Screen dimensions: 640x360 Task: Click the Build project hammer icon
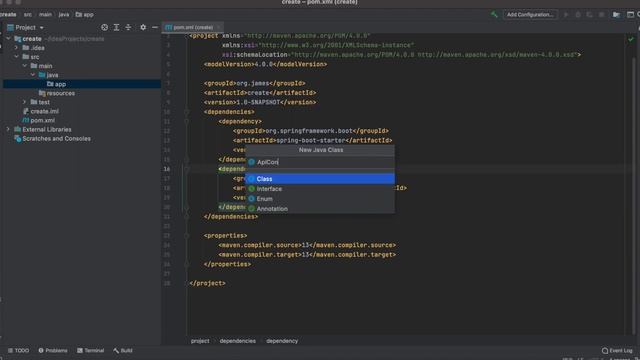(494, 14)
